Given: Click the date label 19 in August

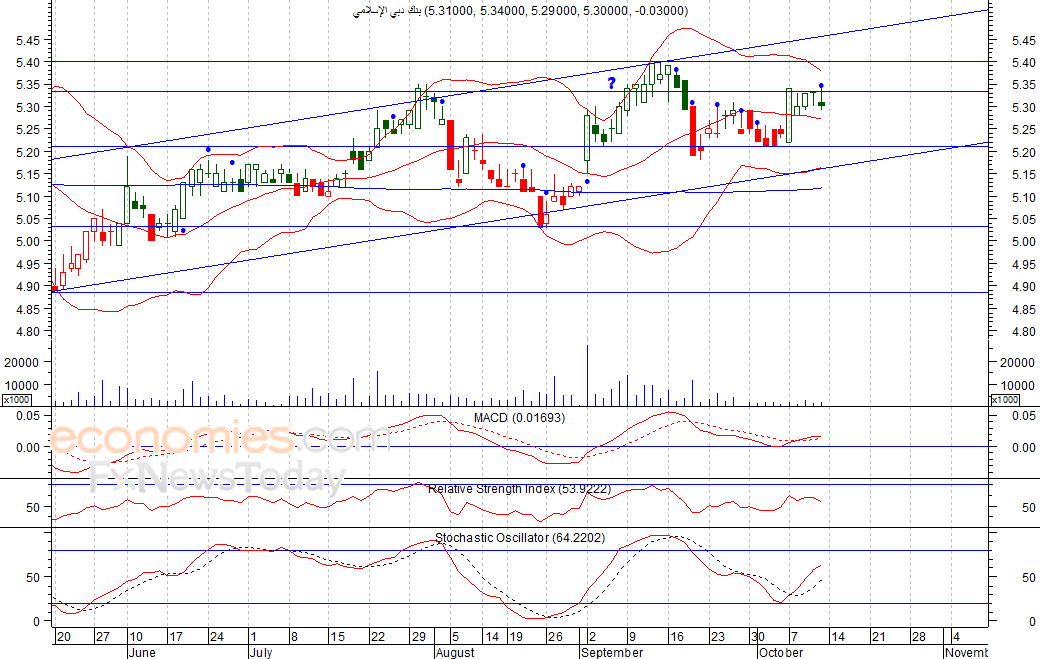Looking at the screenshot, I should pyautogui.click(x=515, y=637).
